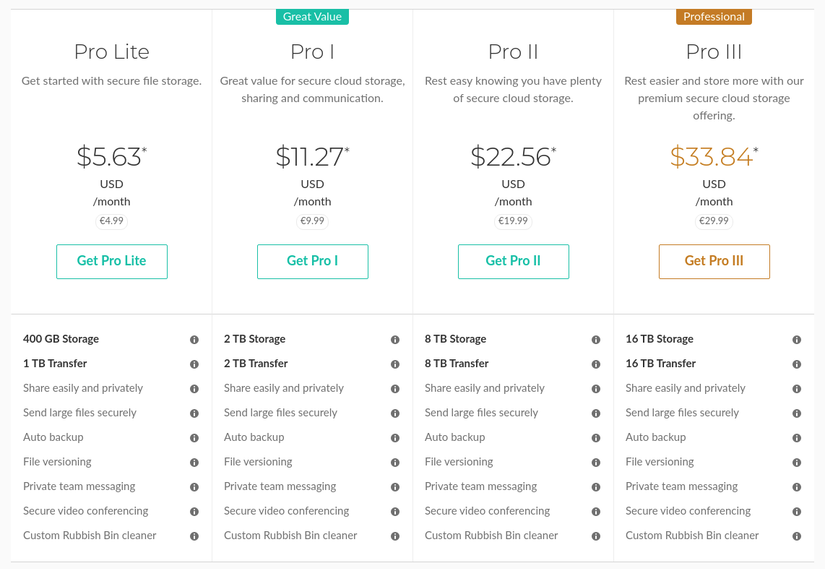Image resolution: width=825 pixels, height=569 pixels.
Task: Click info icon beside 400 GB Storage
Action: click(x=194, y=340)
